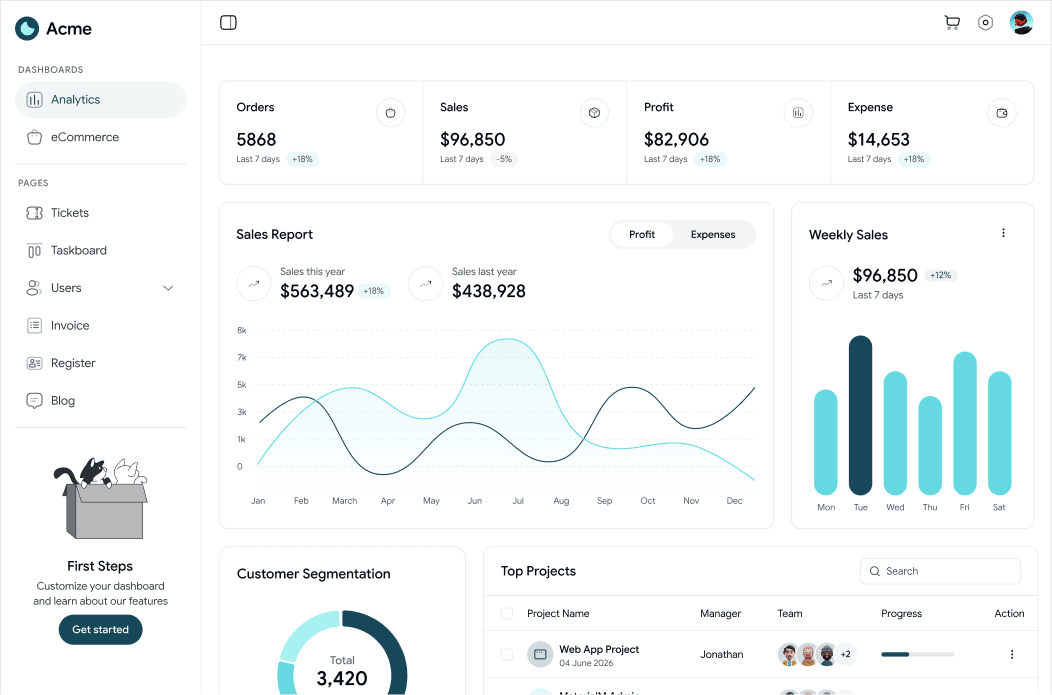The height and width of the screenshot is (695, 1052).
Task: Click the Search field in Top Projects
Action: [940, 572]
